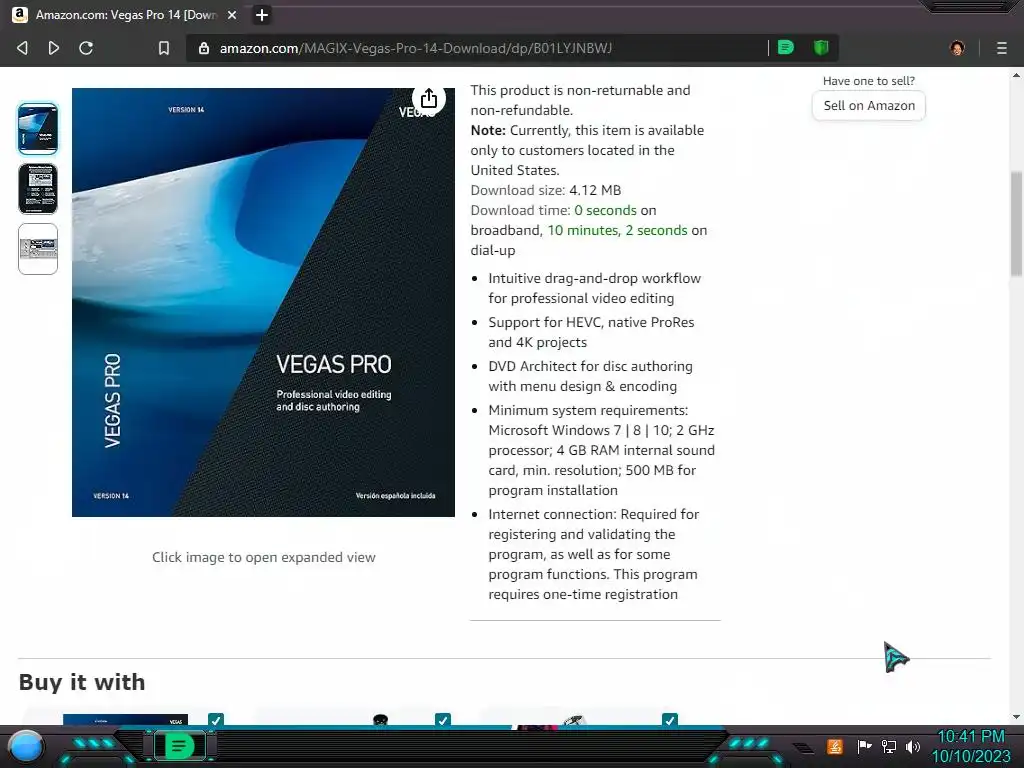Uncheck the second Buy it with item checkbox
Image resolution: width=1024 pixels, height=768 pixels.
coord(442,719)
